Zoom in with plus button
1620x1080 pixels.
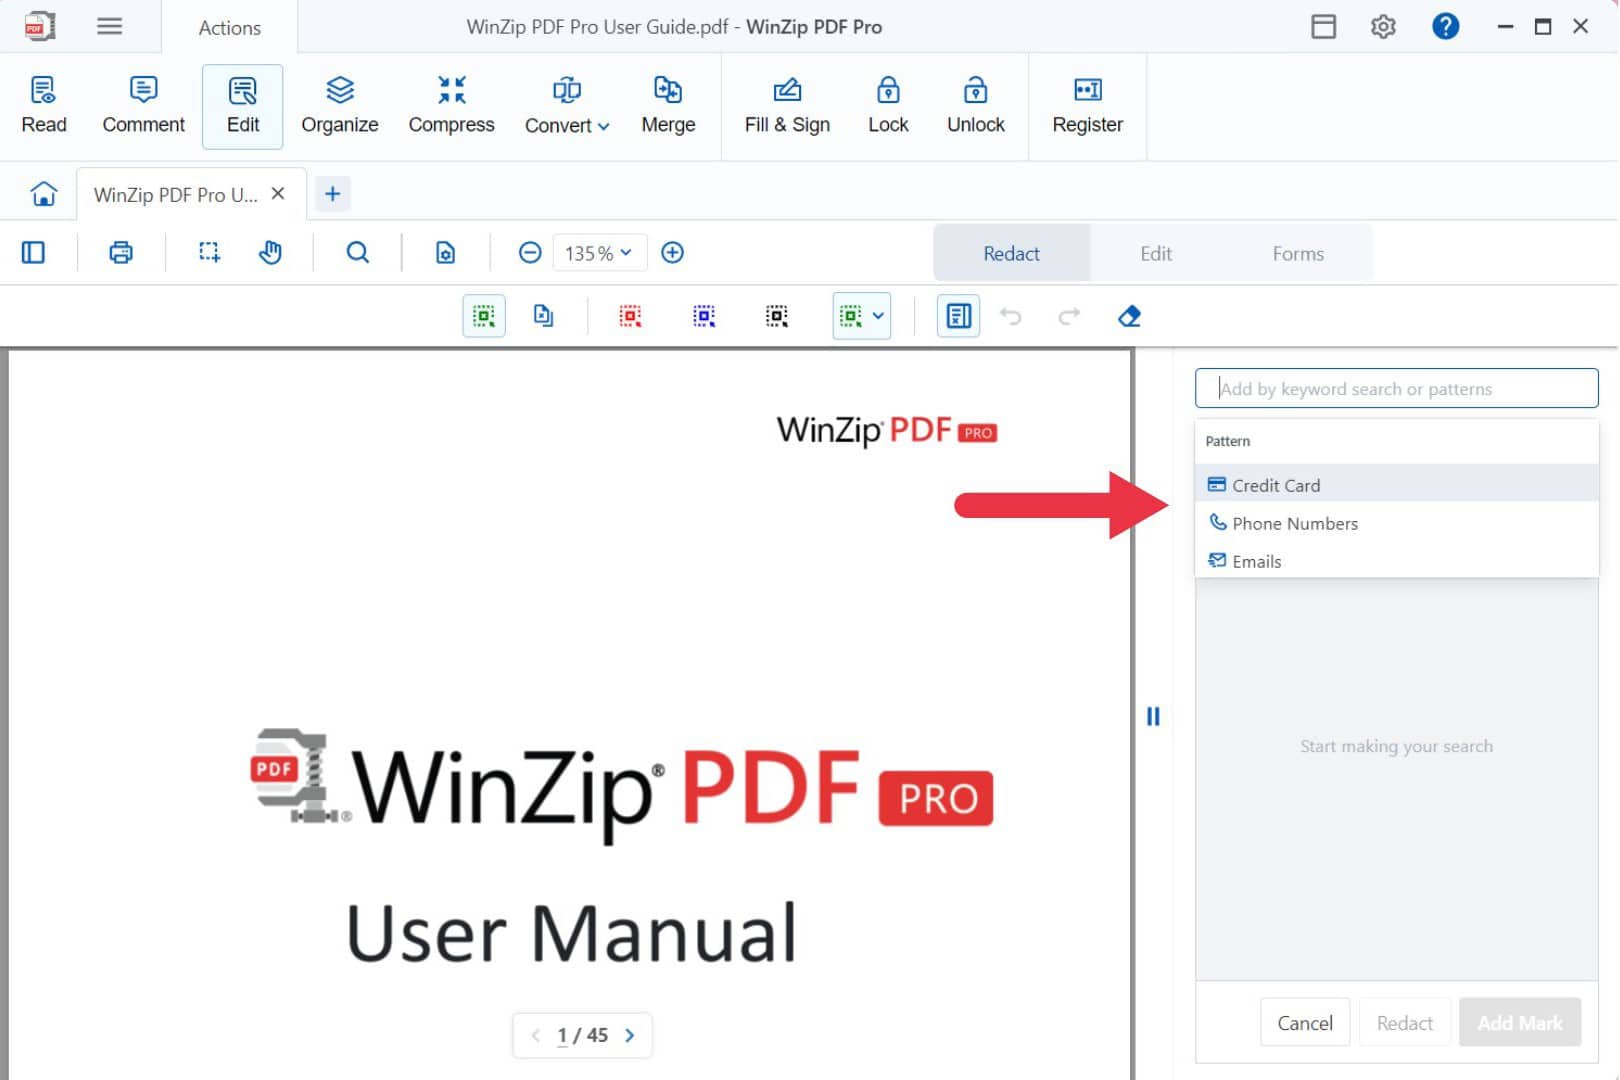coord(673,253)
